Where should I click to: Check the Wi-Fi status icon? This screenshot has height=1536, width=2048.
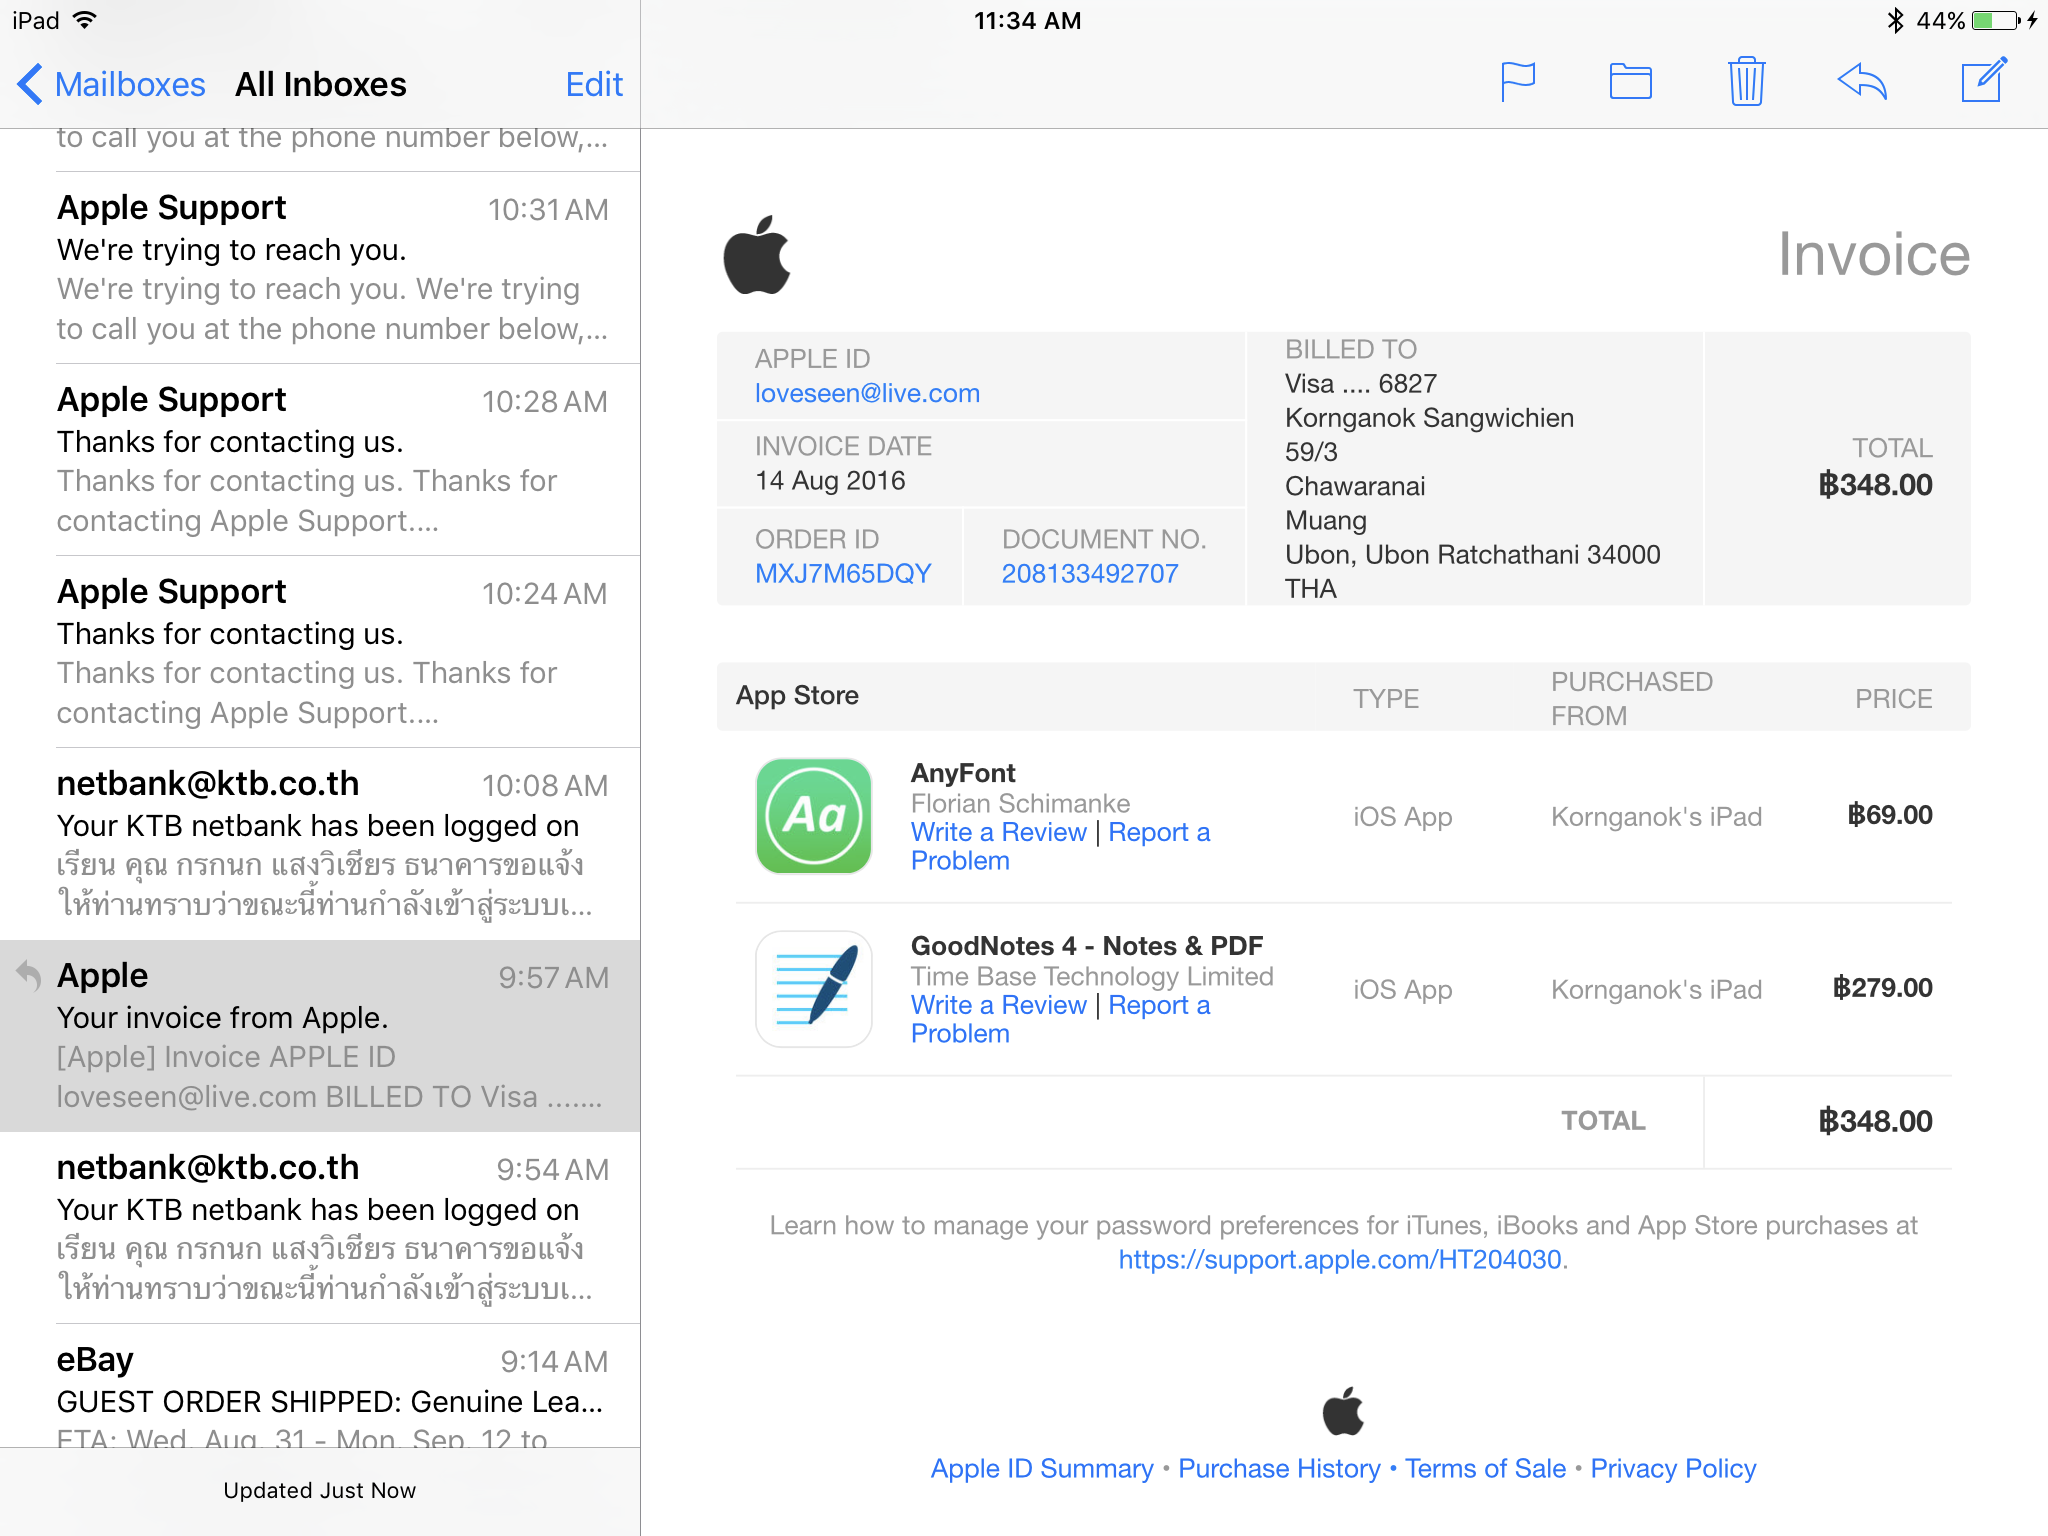click(85, 20)
